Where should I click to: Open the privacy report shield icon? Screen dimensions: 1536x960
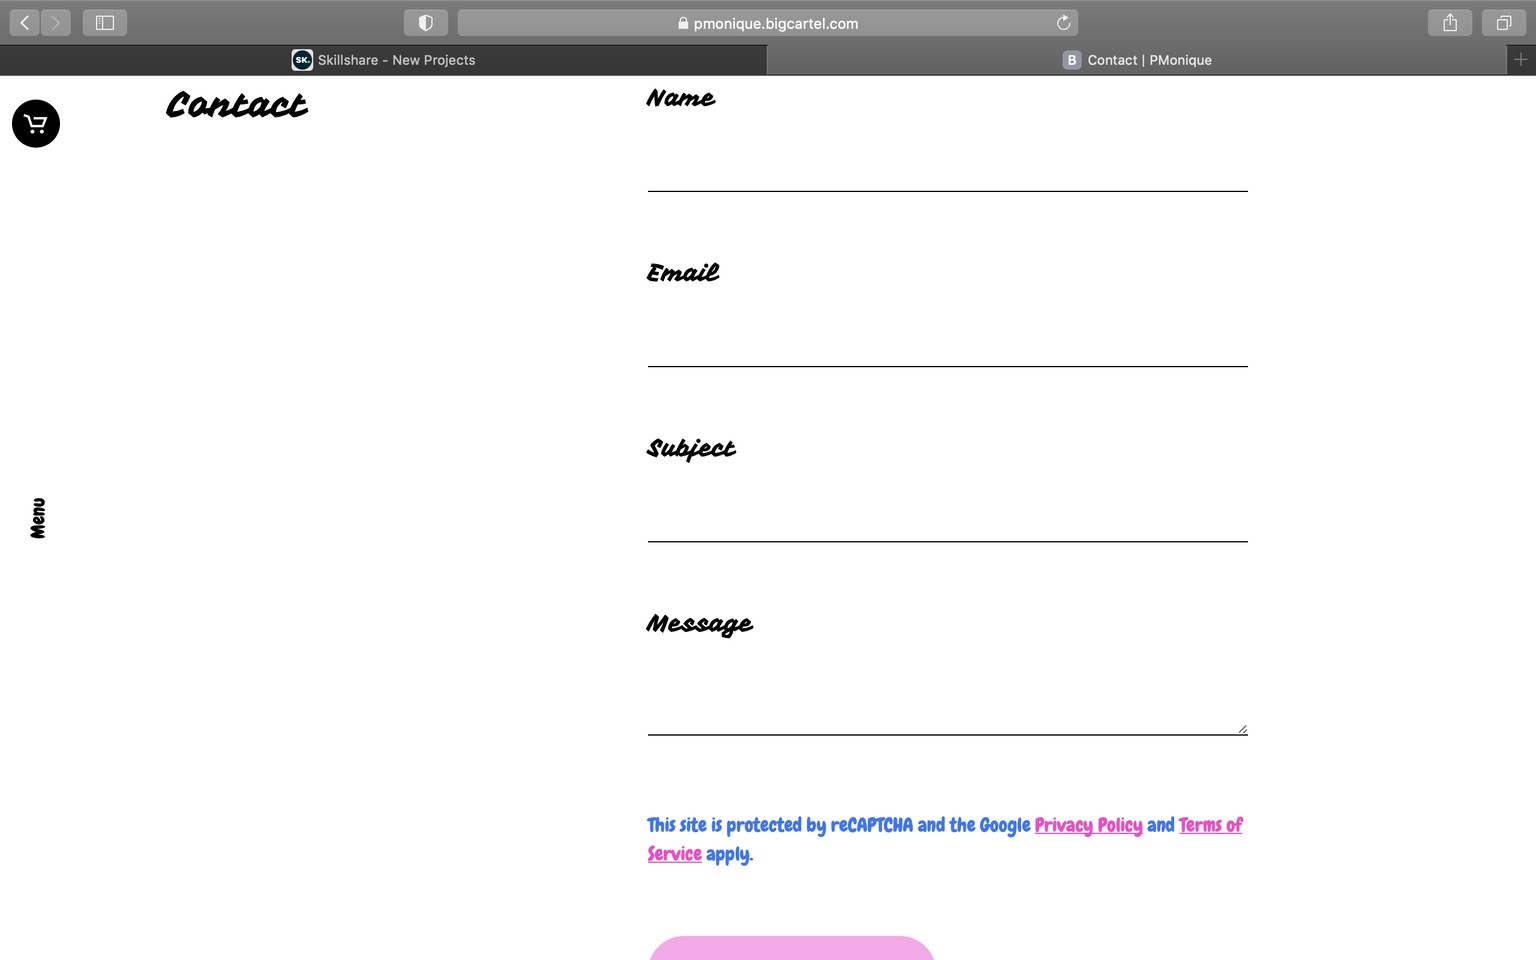coord(426,22)
